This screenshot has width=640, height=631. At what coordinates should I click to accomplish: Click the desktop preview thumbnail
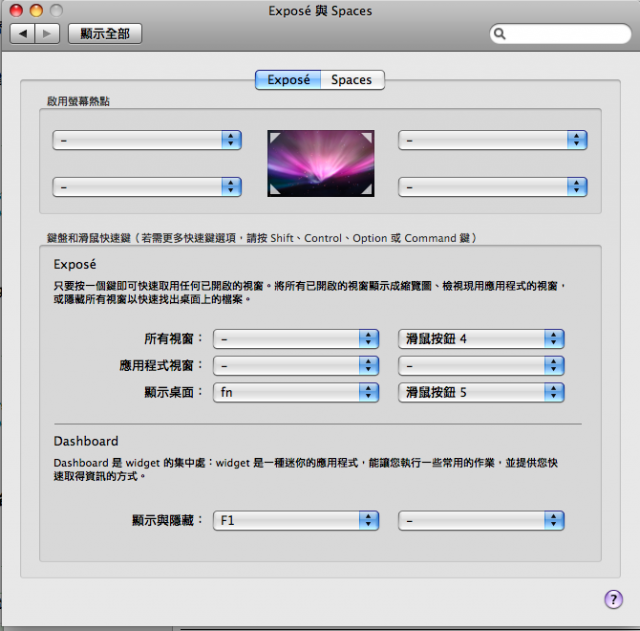click(320, 163)
